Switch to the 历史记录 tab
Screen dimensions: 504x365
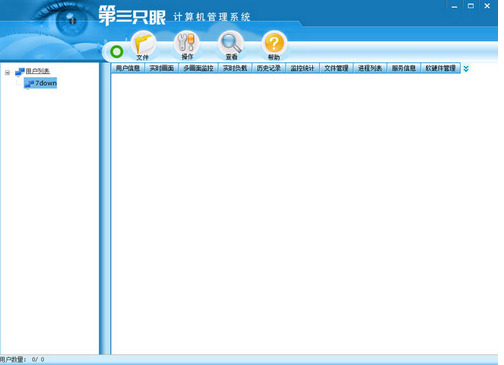click(269, 68)
